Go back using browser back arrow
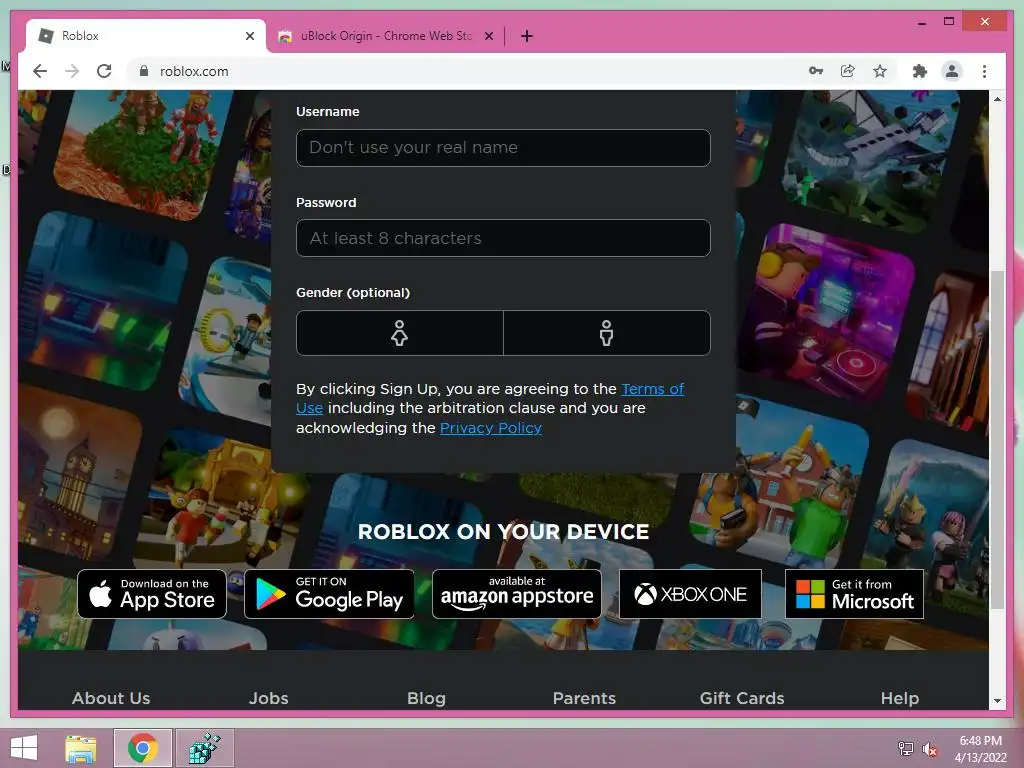 (40, 71)
